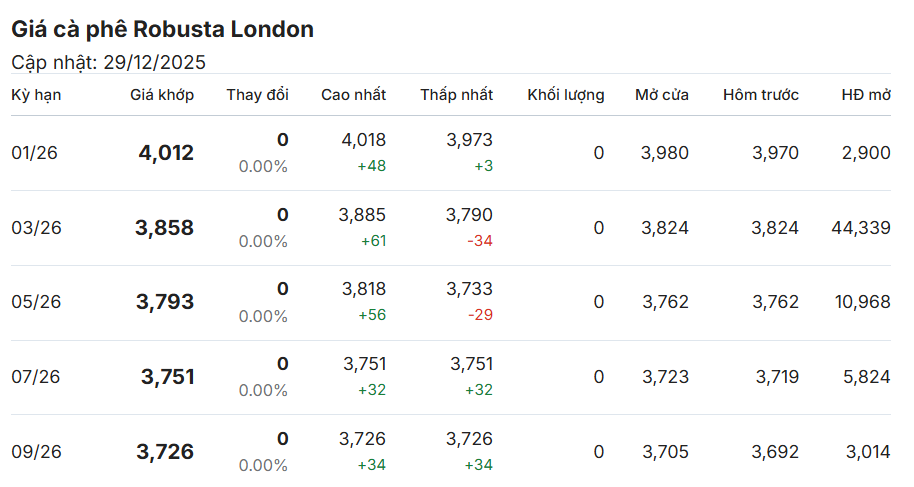The image size is (914, 487).
Task: Click the 4,012 matched price
Action: pos(166,153)
